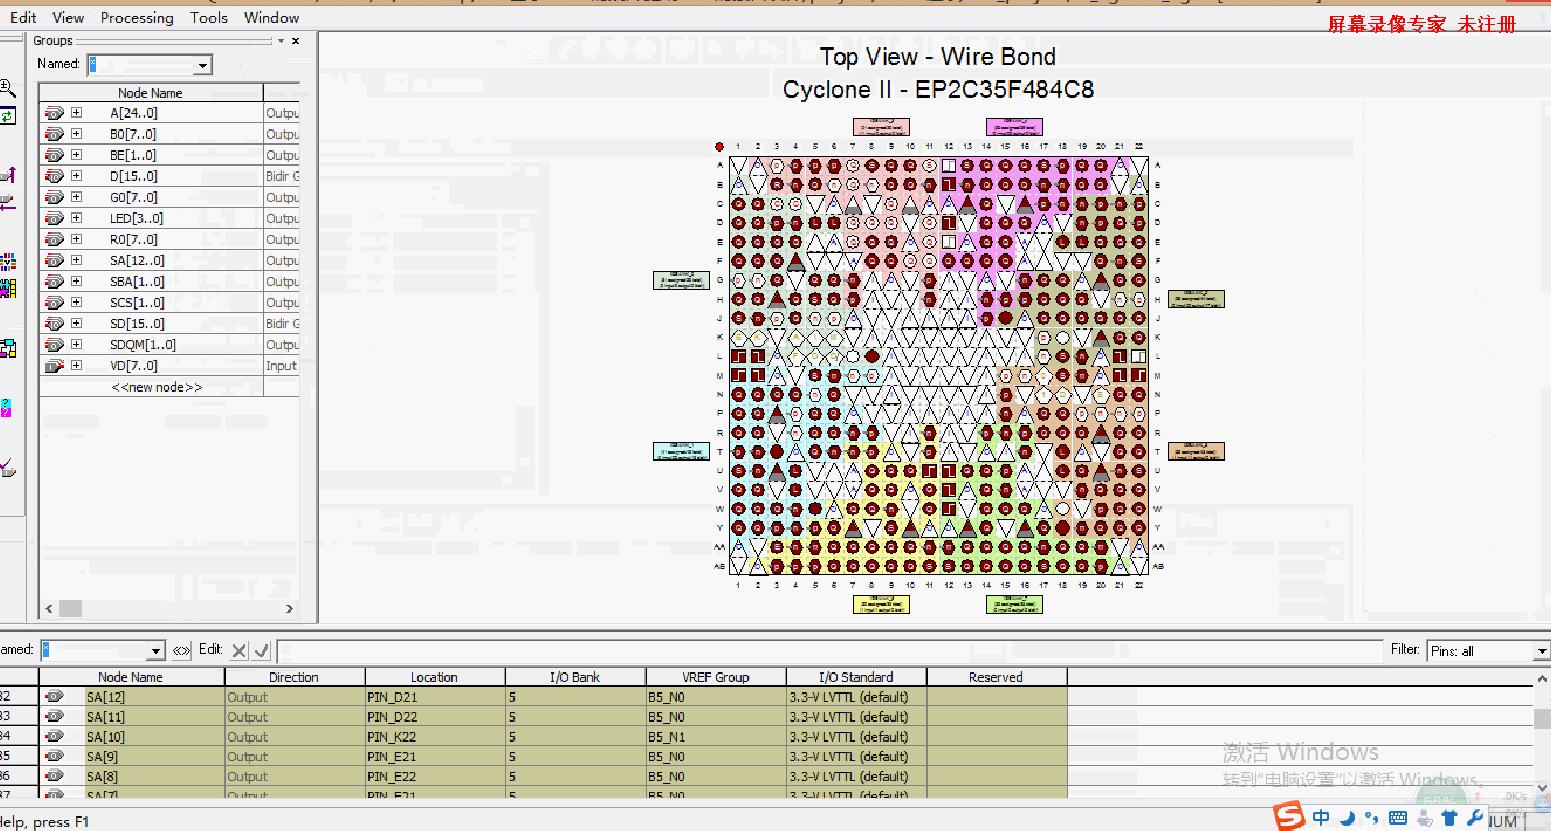Viewport: 1551px width, 831px height.
Task: Click the X cancel edit button
Action: coord(239,651)
